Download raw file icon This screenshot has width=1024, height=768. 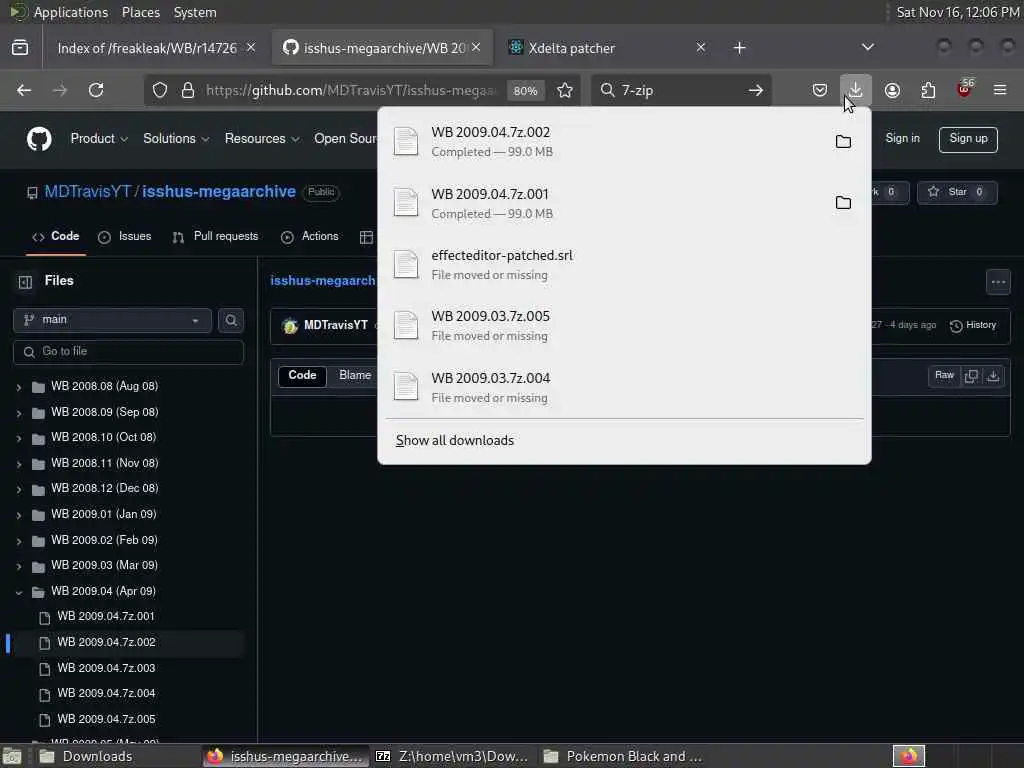click(993, 376)
